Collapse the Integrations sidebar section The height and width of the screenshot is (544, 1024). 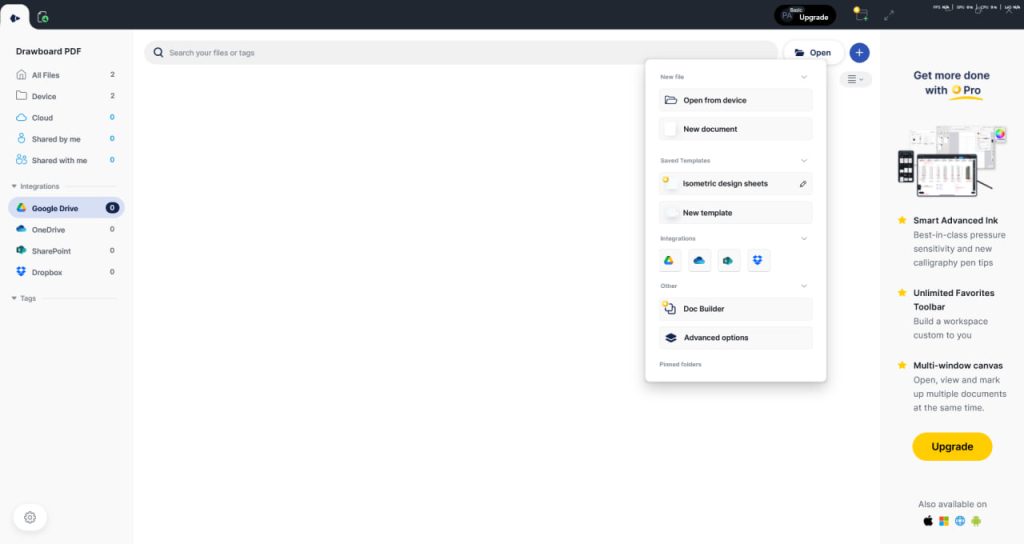pyautogui.click(x=14, y=186)
